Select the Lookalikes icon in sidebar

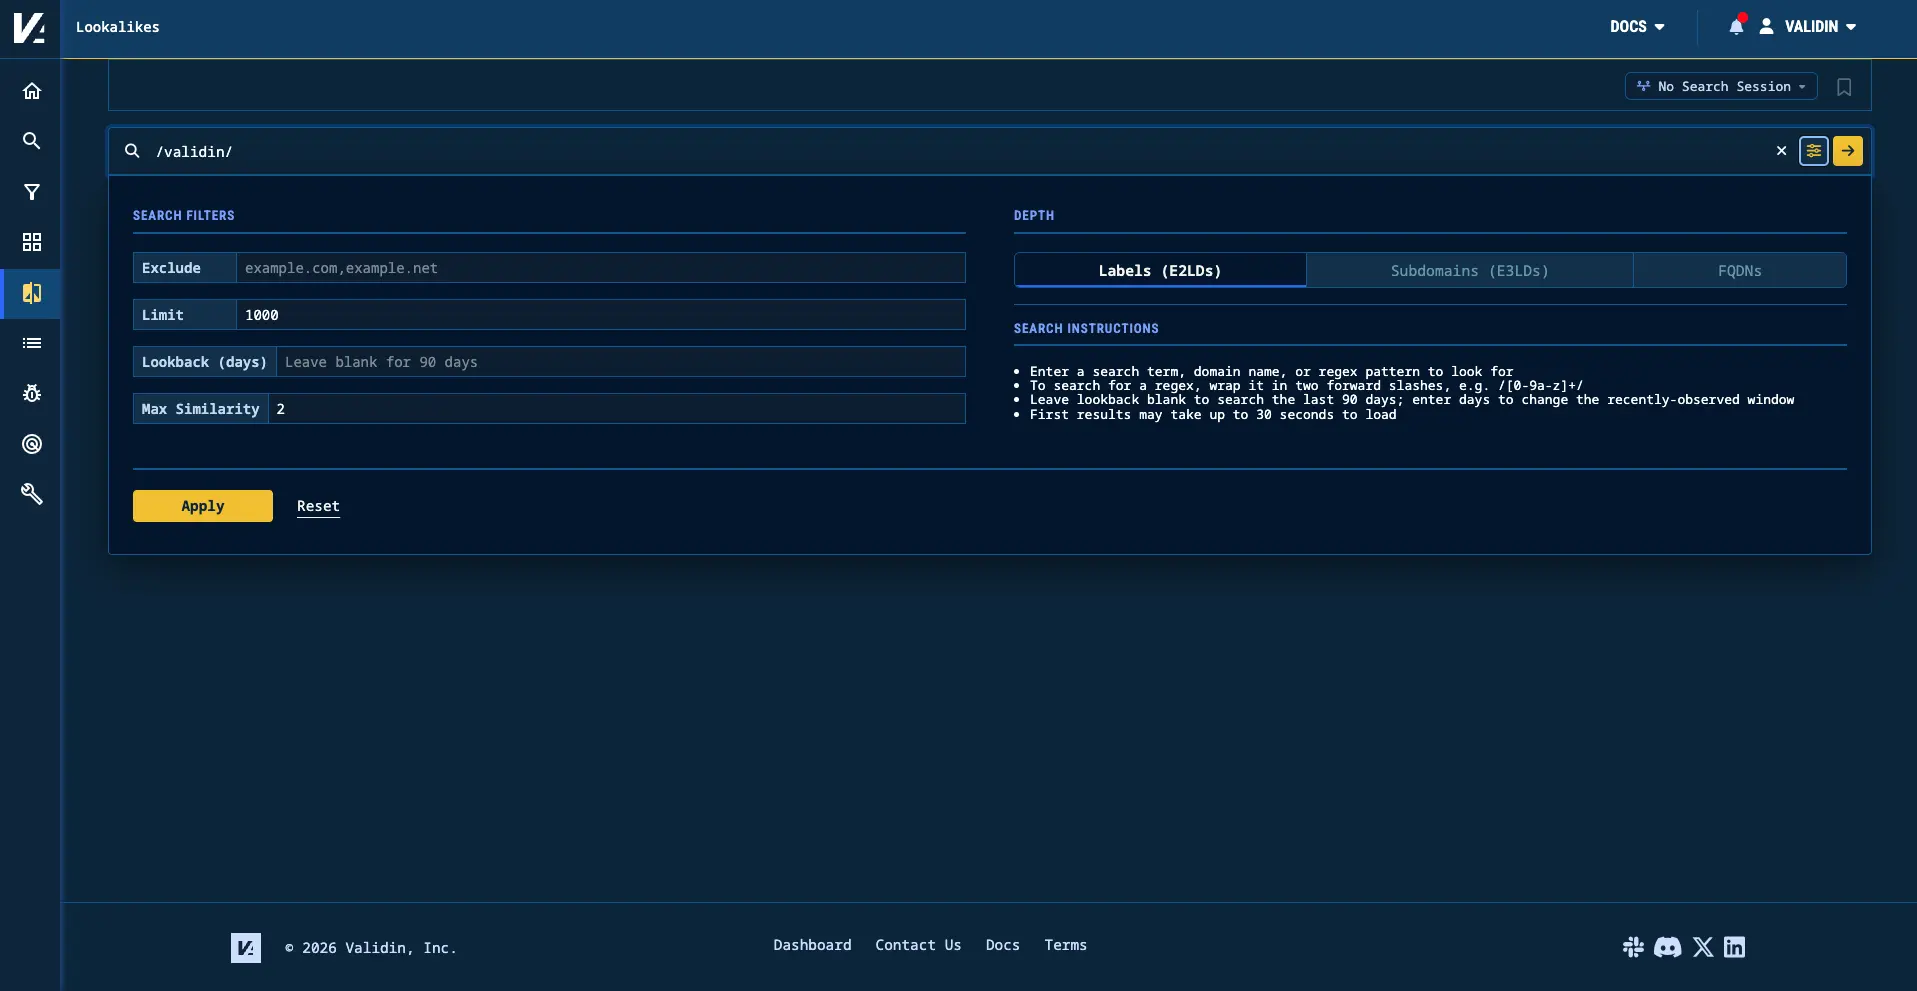[32, 293]
